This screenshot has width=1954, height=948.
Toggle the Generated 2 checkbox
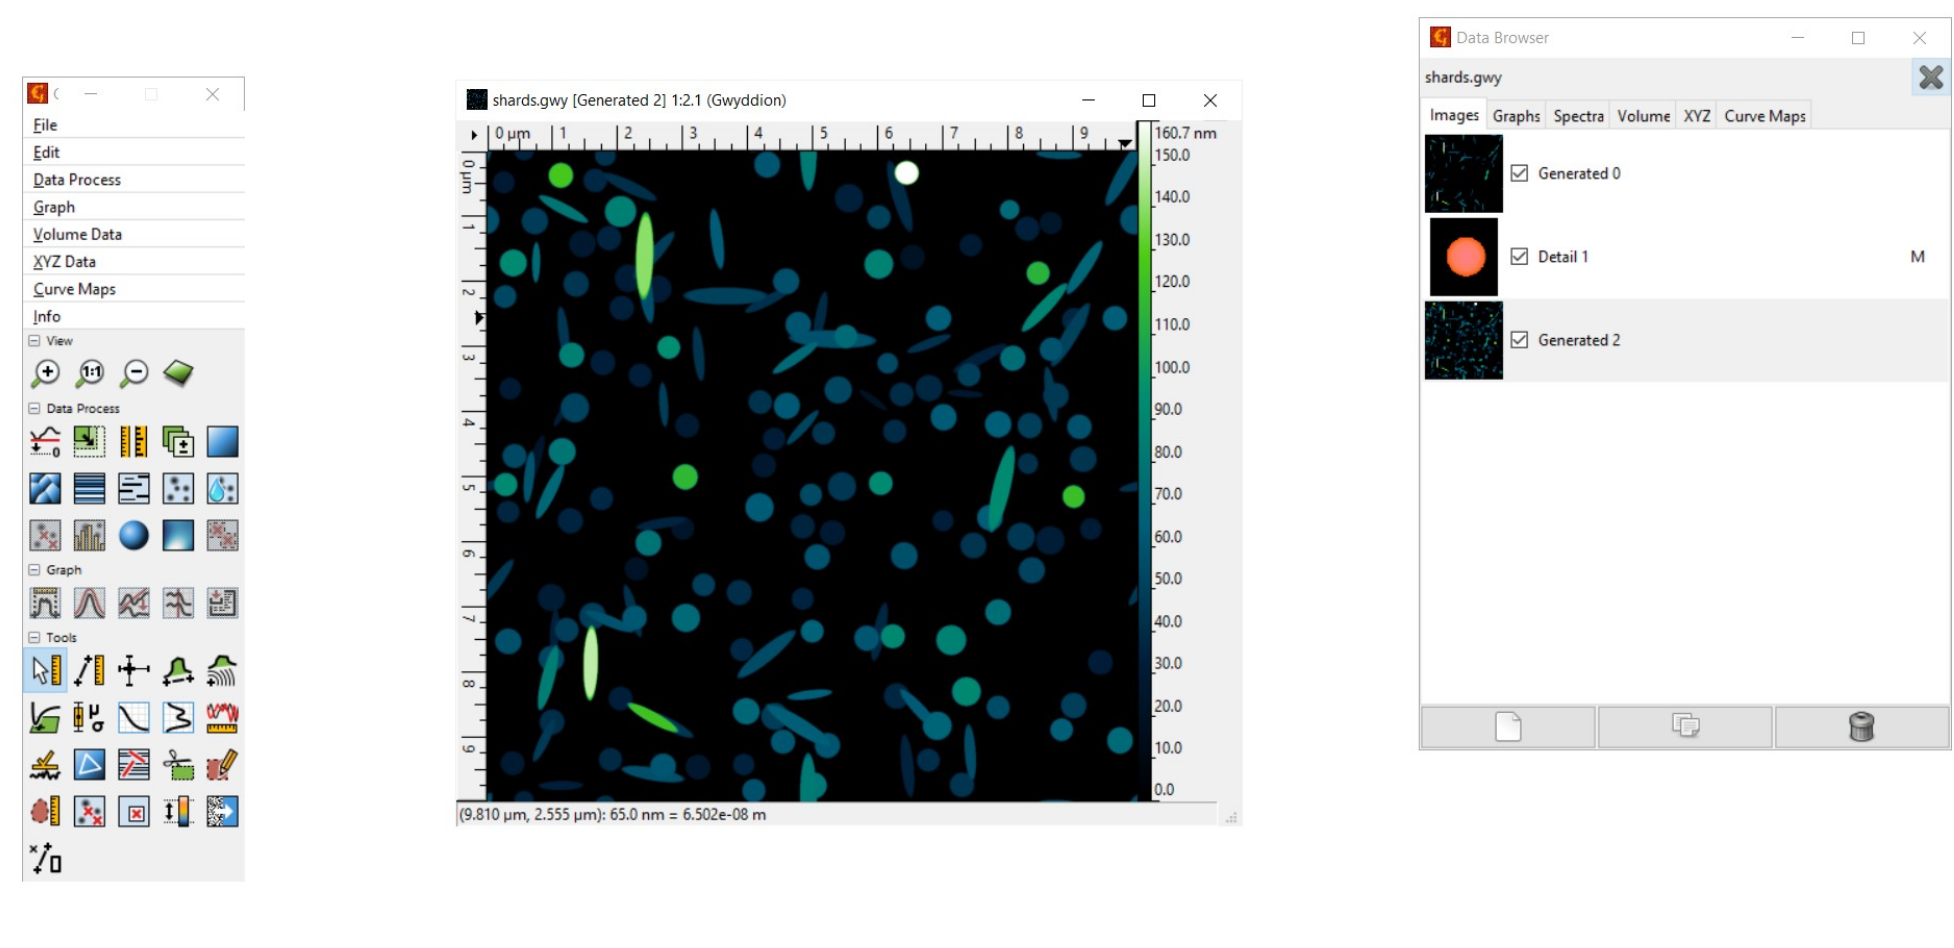[x=1519, y=340]
